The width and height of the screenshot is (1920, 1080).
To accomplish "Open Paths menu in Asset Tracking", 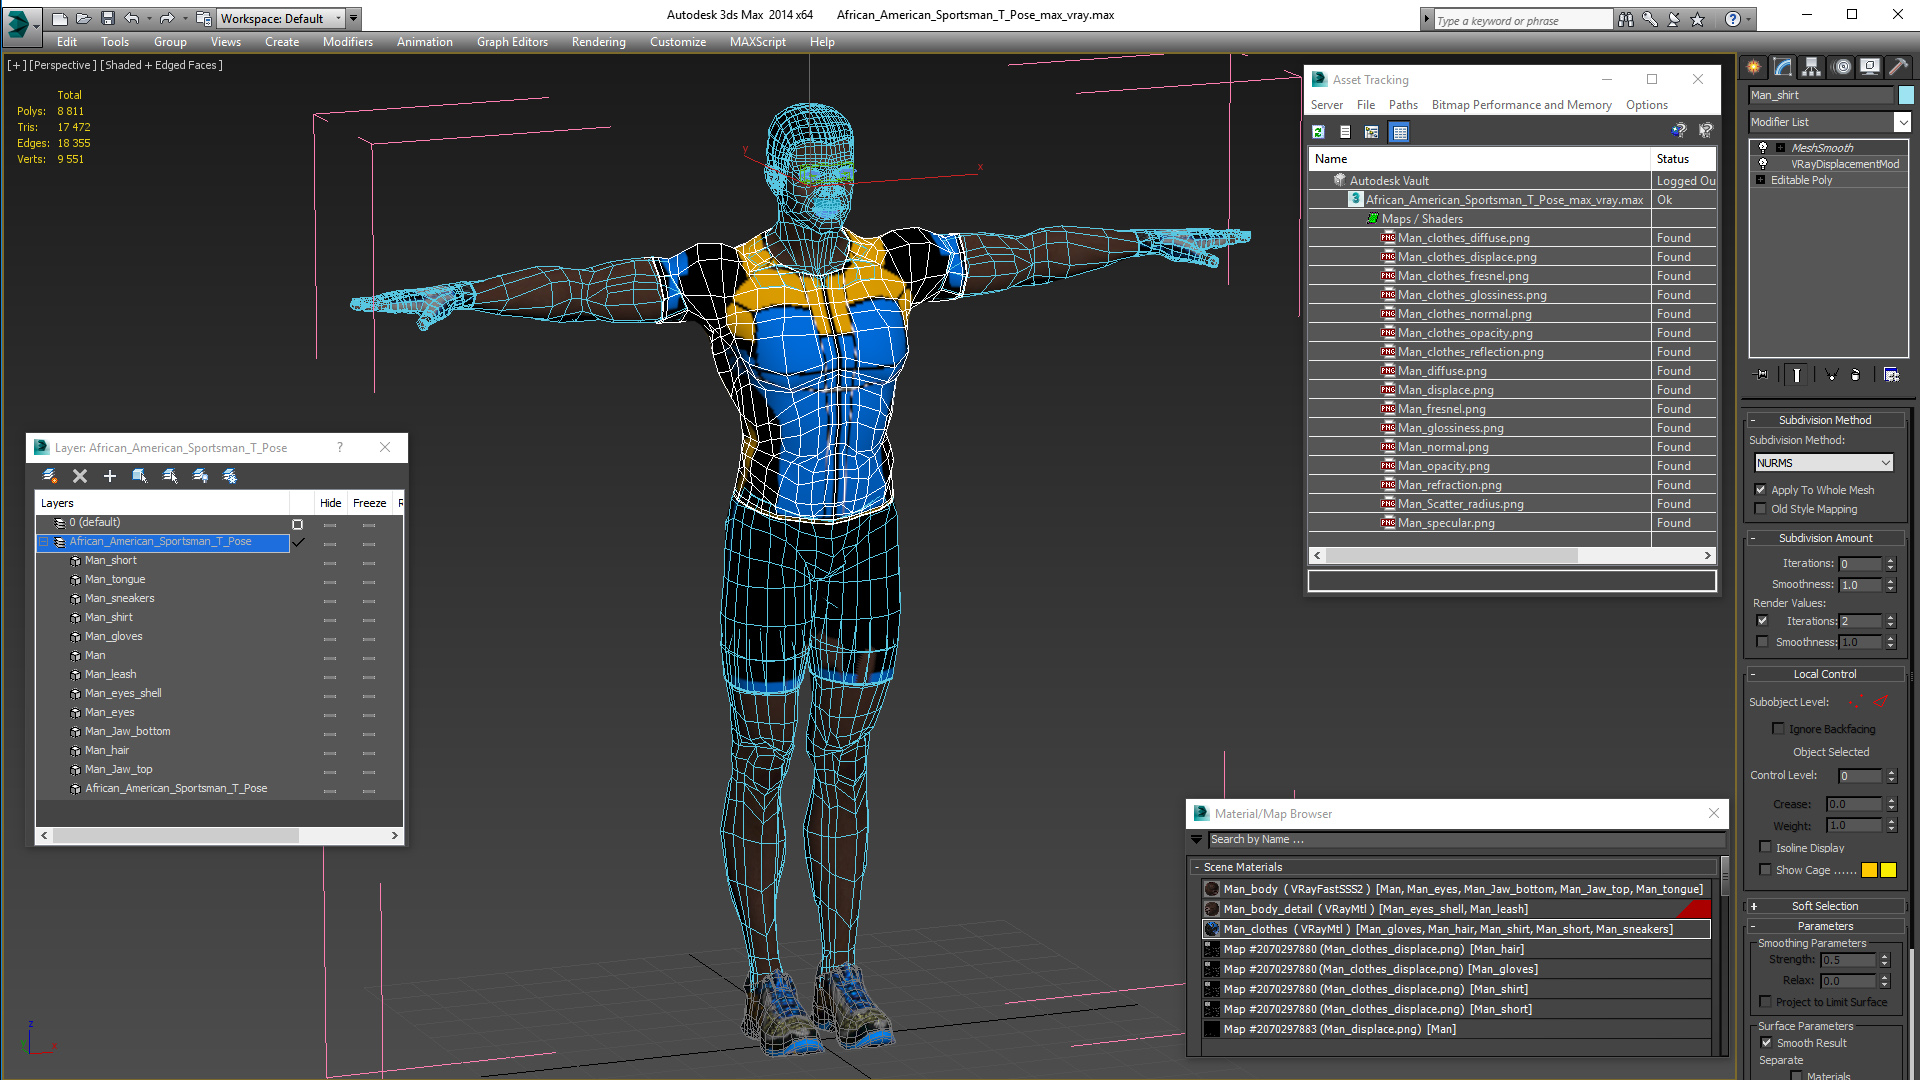I will tap(1403, 105).
